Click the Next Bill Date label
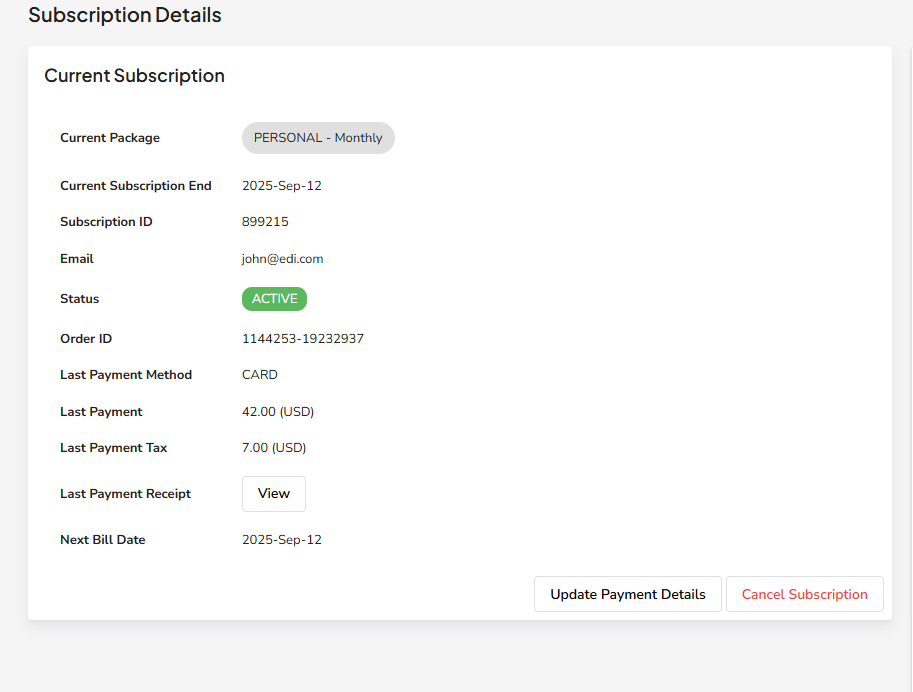The width and height of the screenshot is (913, 692). point(102,540)
